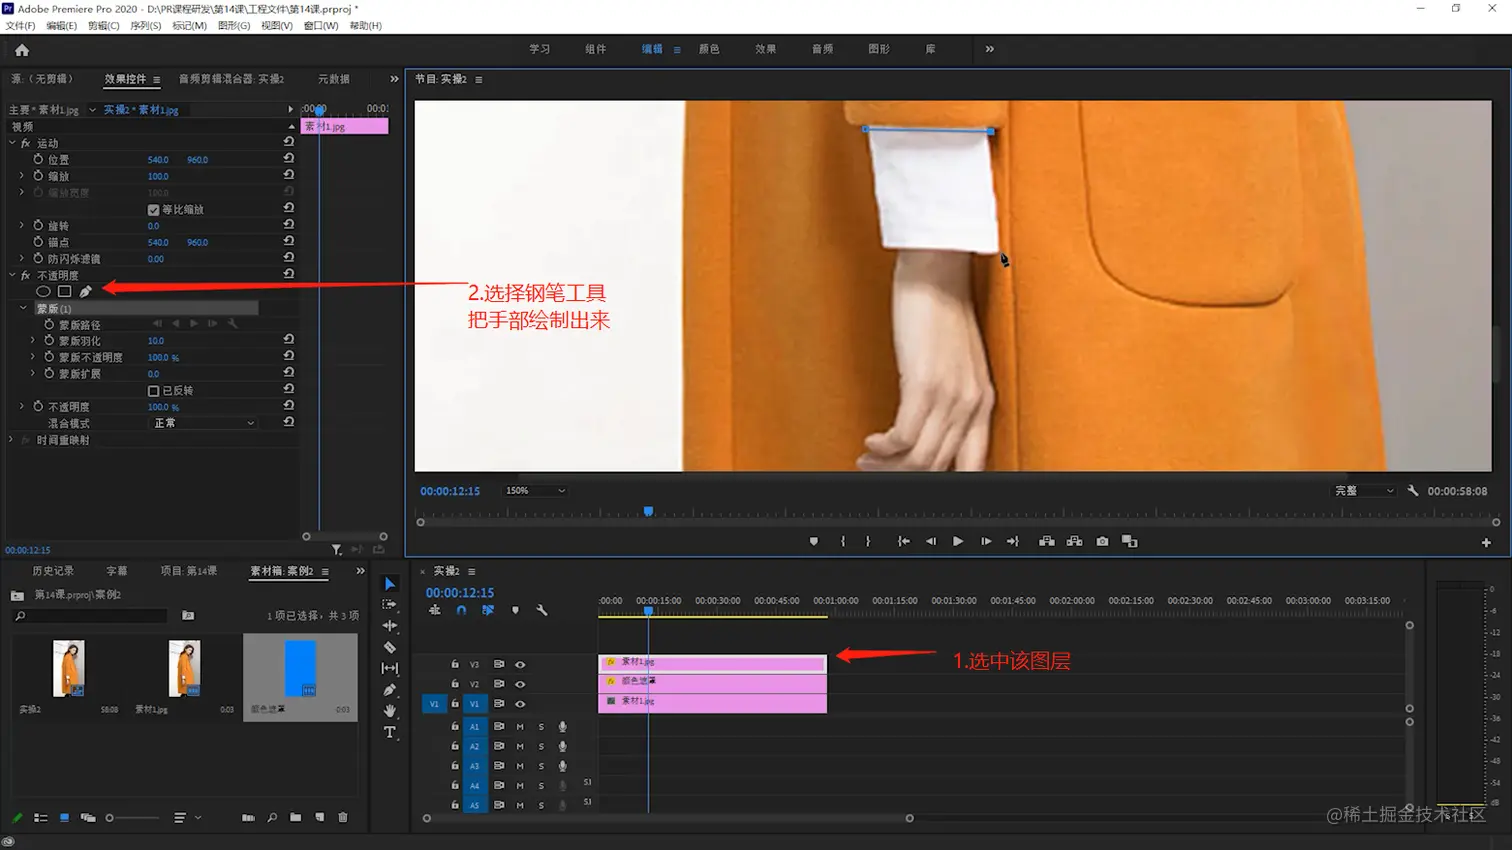Toggle V3 track output eye
1512x850 pixels.
click(x=520, y=665)
